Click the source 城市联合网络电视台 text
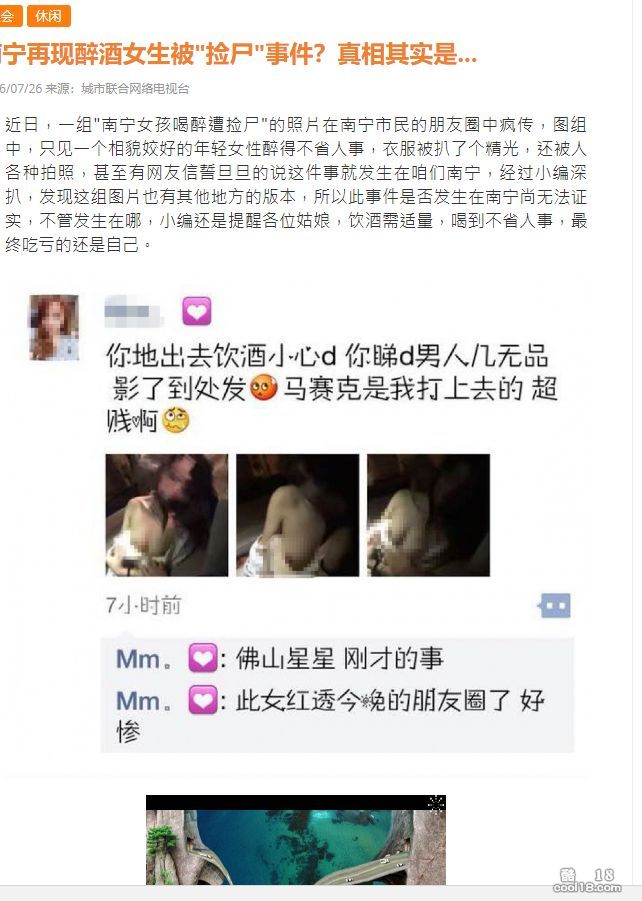The image size is (642, 901). pos(135,88)
